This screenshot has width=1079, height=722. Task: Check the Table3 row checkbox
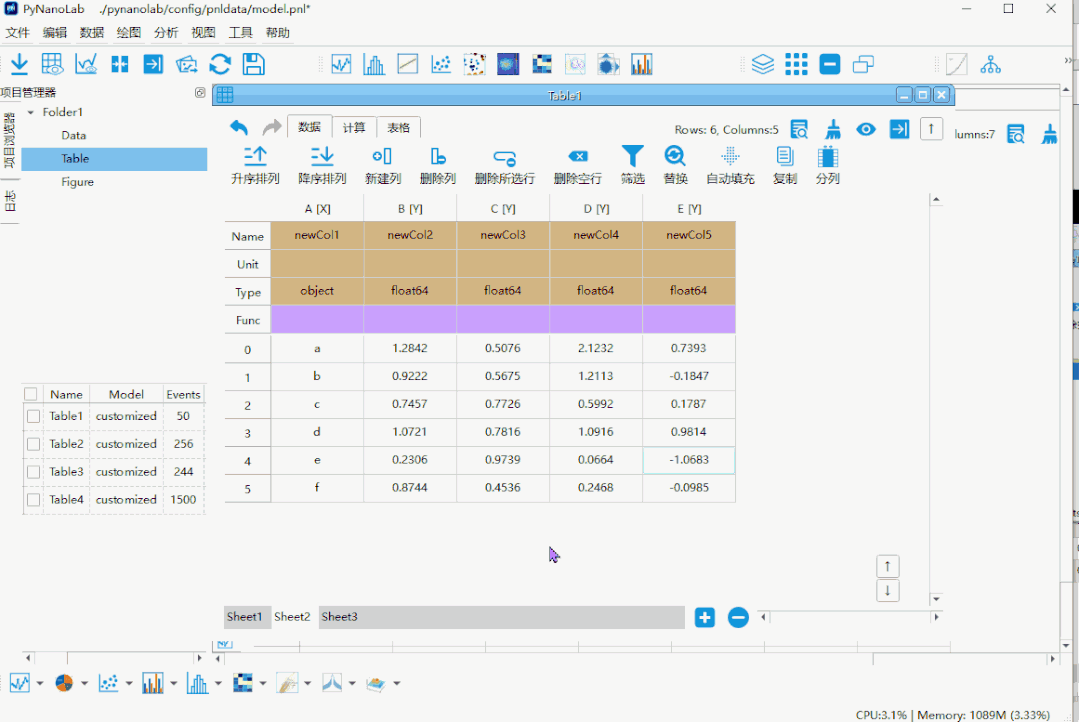(33, 472)
